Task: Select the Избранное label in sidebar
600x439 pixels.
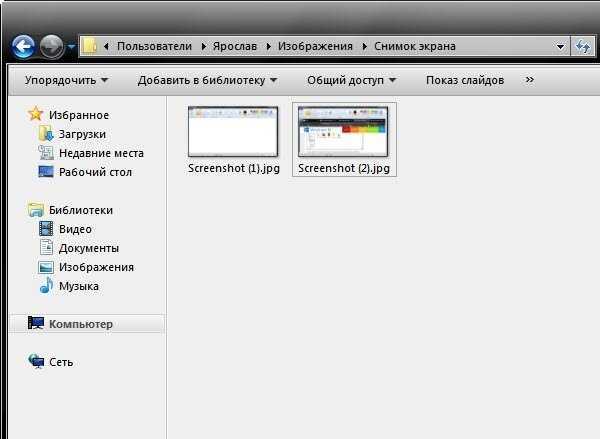Action: click(79, 115)
